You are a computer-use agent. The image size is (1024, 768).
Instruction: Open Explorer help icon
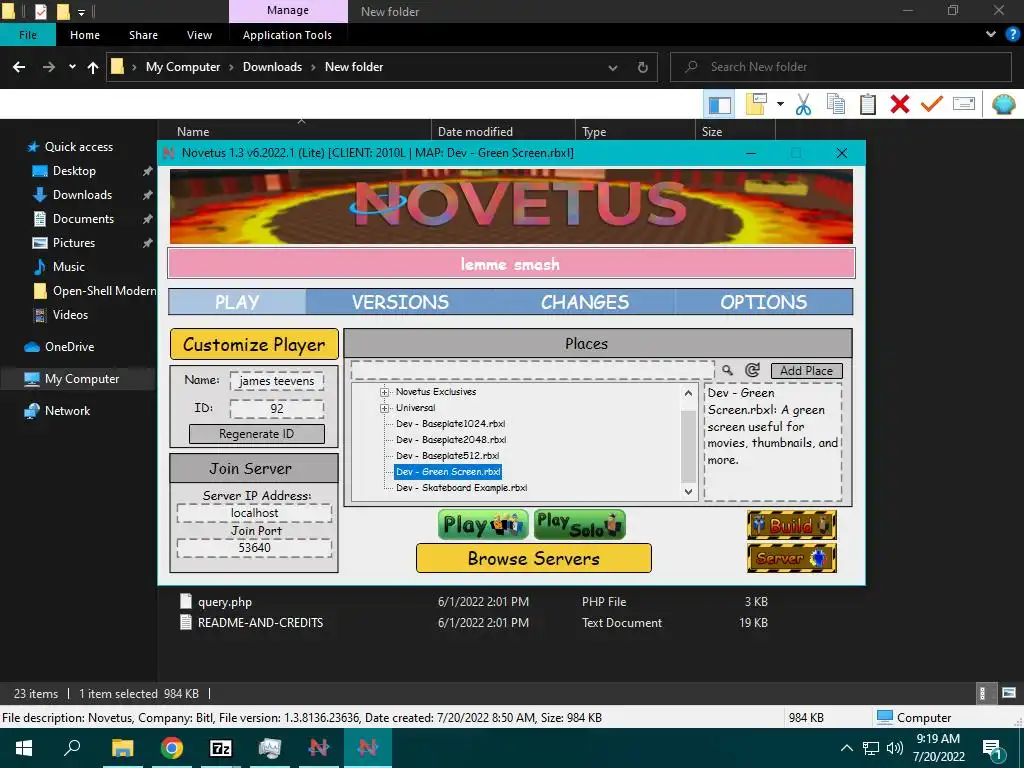1012,35
